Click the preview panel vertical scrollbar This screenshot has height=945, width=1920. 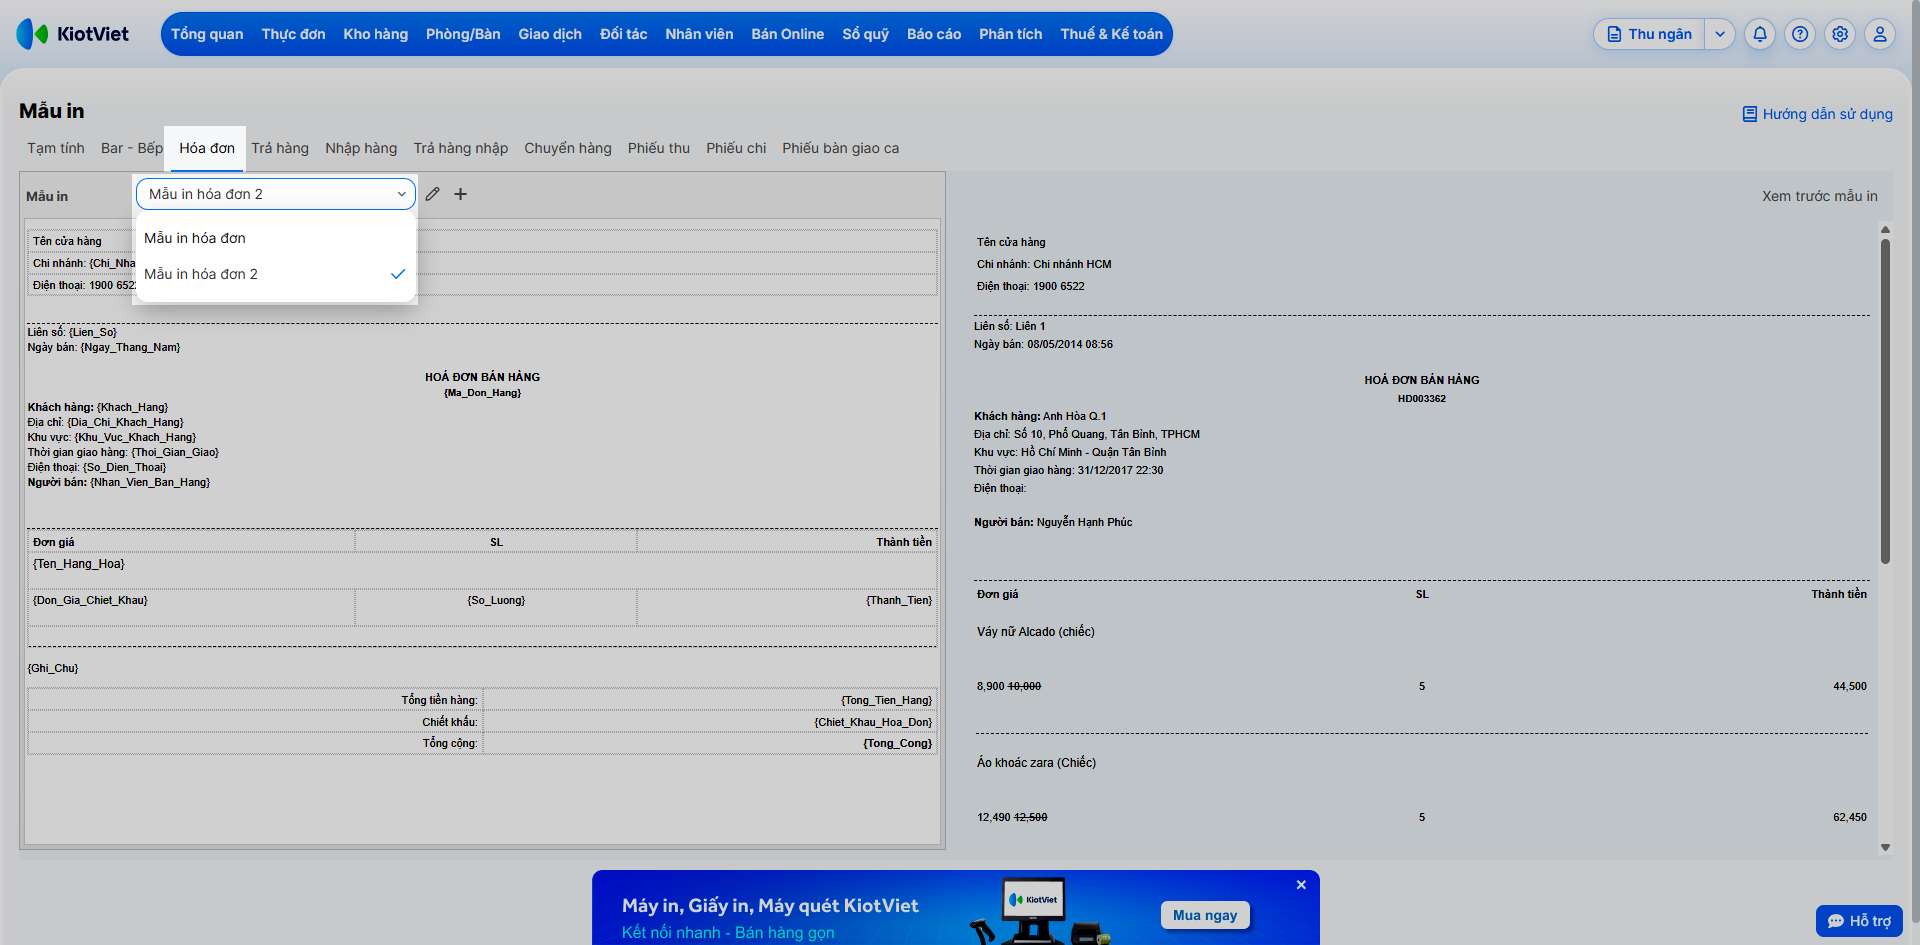1885,400
